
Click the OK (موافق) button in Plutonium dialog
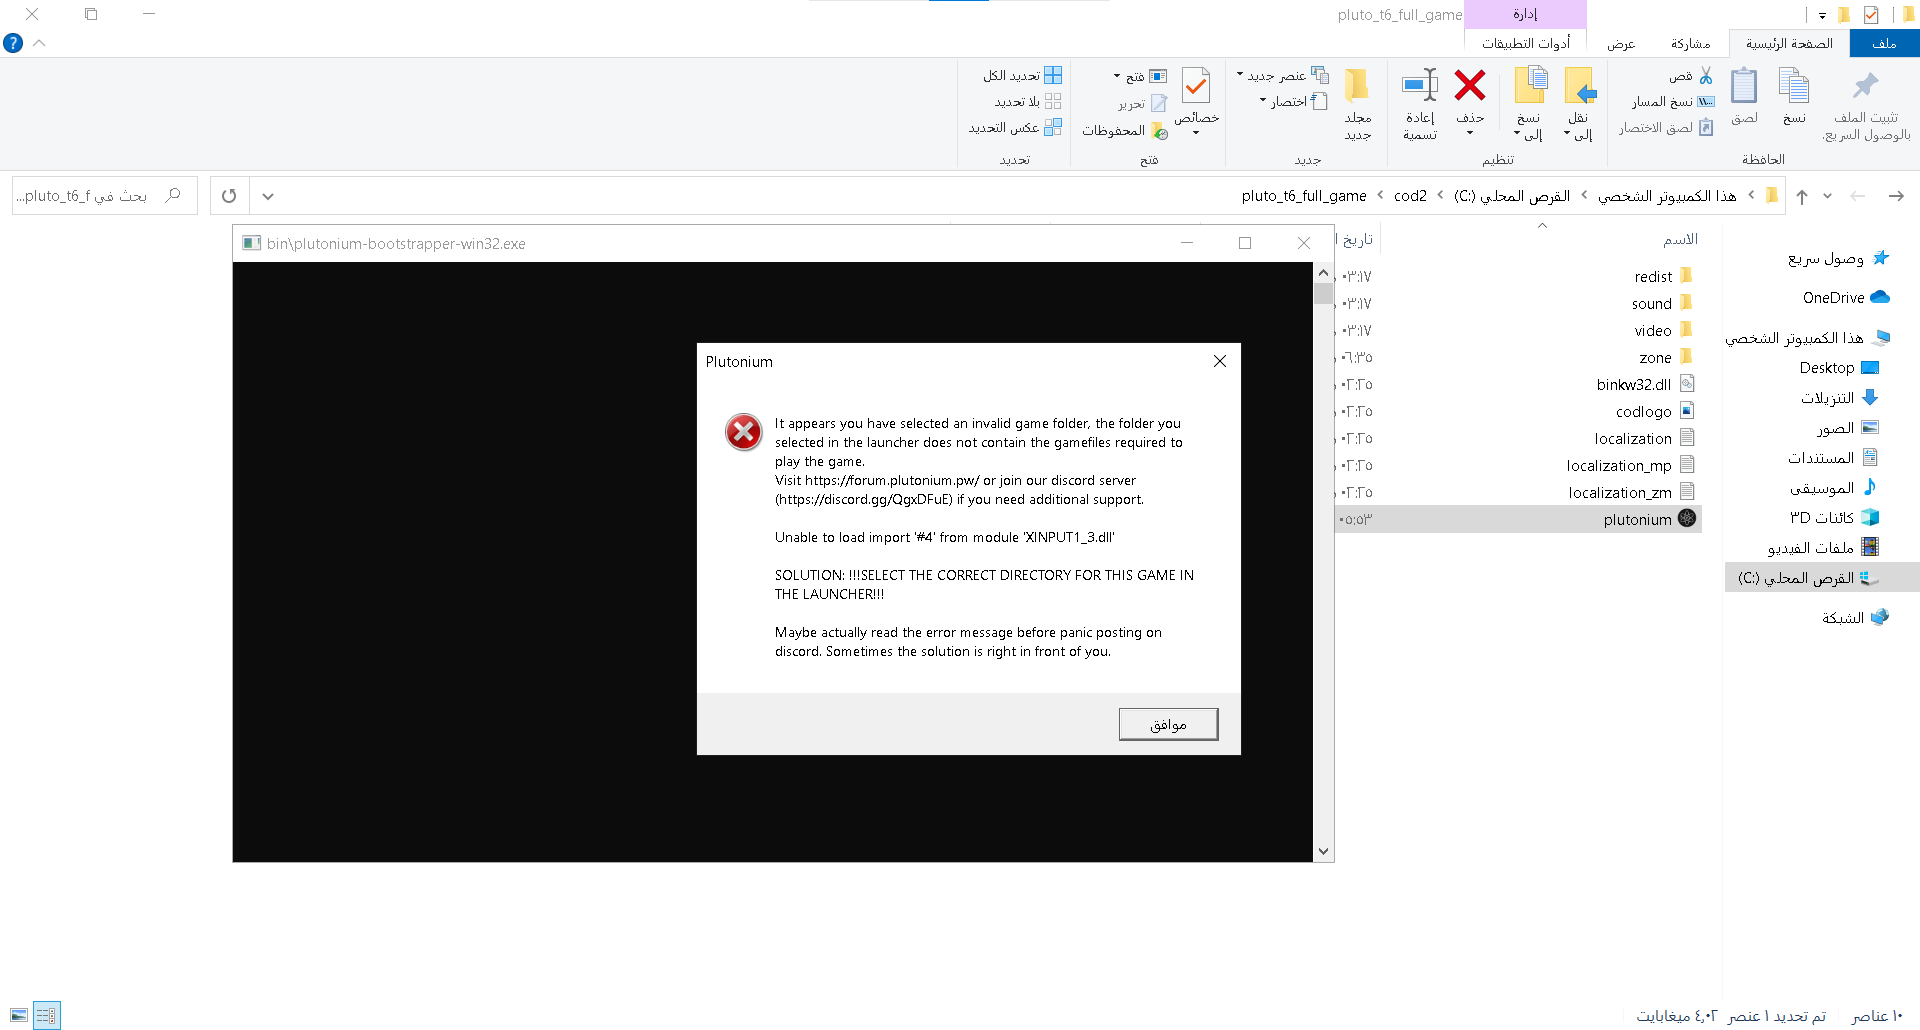(x=1168, y=724)
